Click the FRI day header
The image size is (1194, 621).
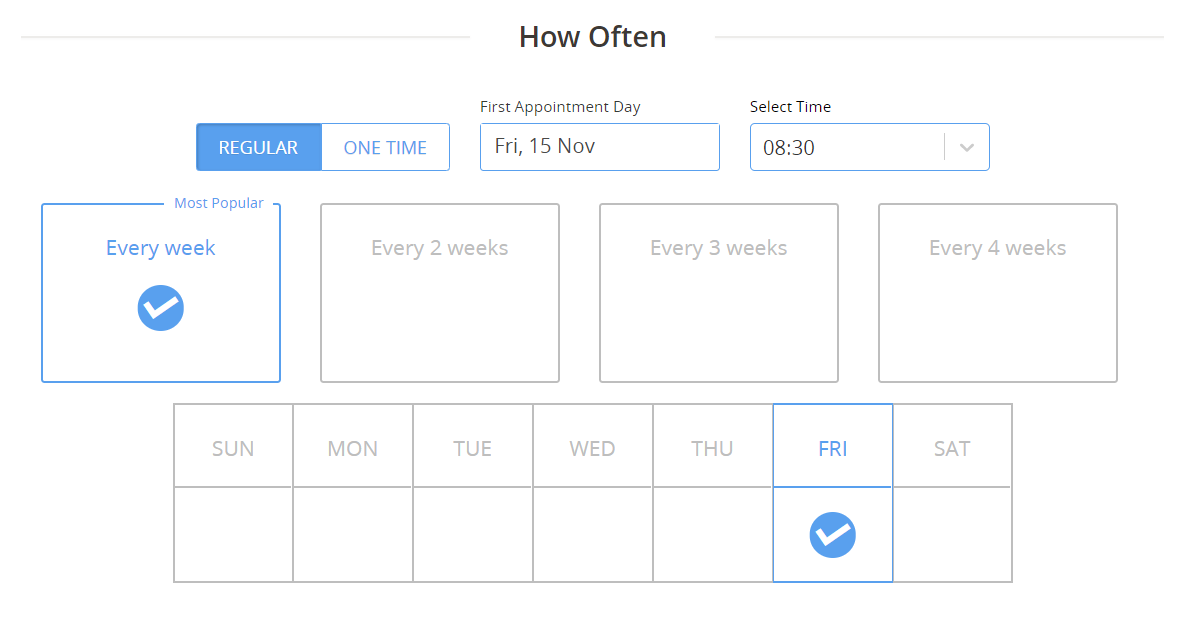point(832,446)
